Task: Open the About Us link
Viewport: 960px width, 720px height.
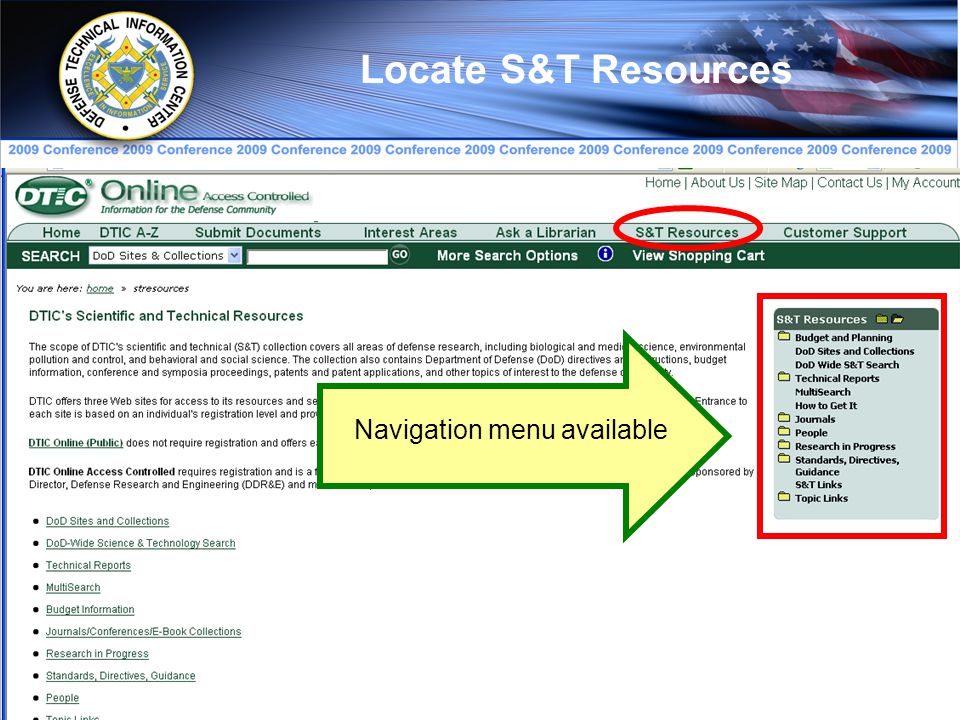Action: 718,182
